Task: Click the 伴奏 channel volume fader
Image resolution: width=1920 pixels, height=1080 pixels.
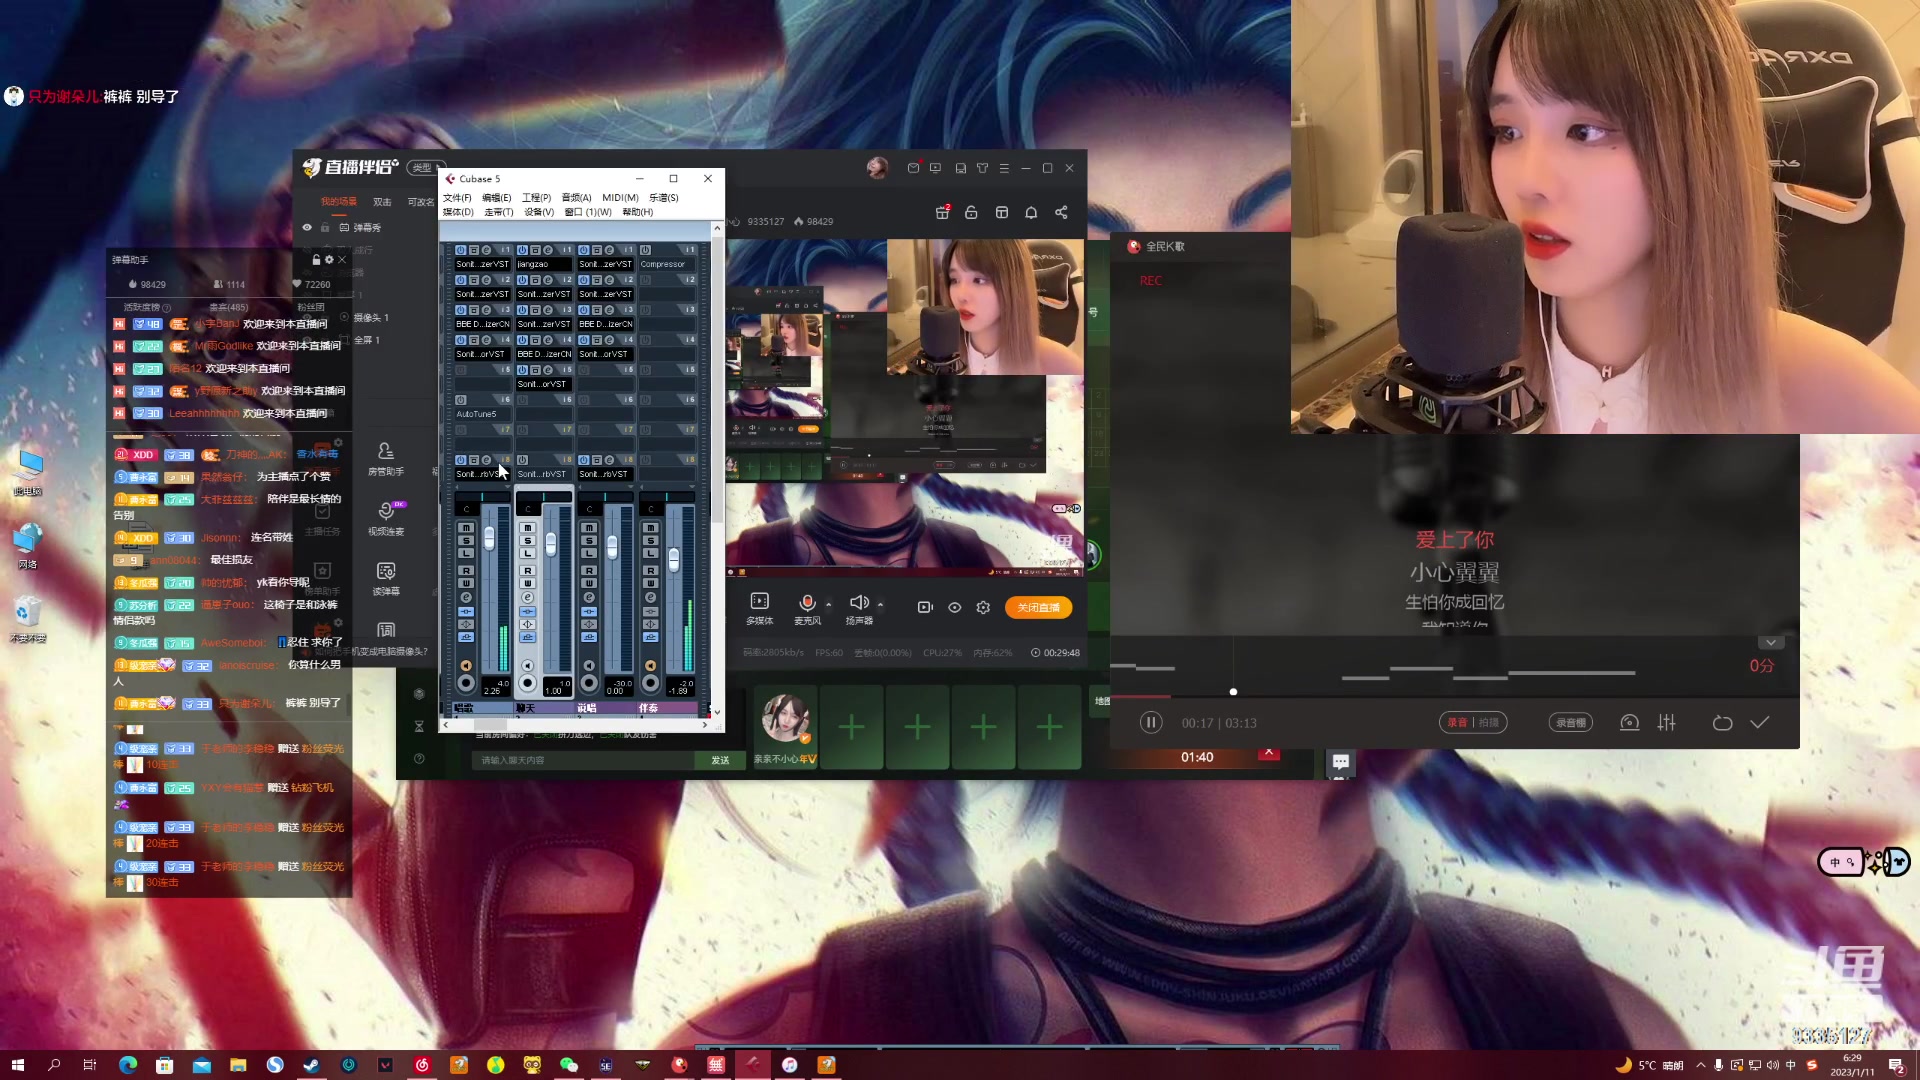Action: (x=674, y=560)
